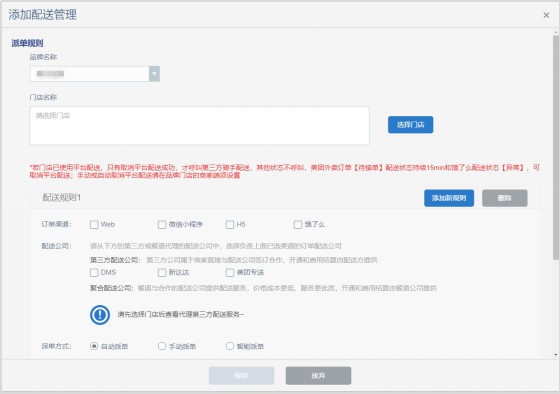Choose the 自动派单 radio option
The width and height of the screenshot is (560, 394).
point(94,346)
